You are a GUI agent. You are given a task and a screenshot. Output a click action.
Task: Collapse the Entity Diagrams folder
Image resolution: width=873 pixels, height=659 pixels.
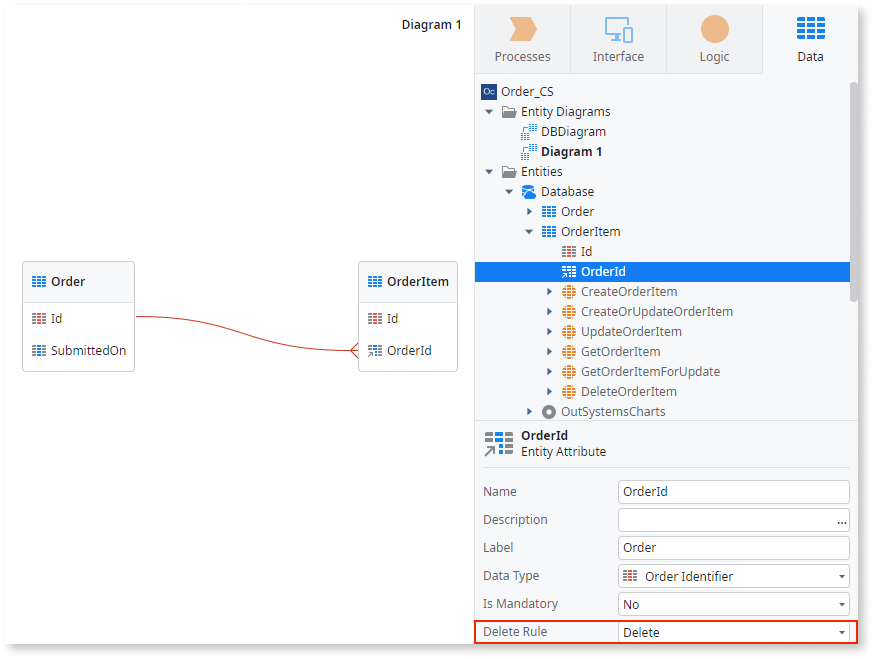click(x=489, y=111)
